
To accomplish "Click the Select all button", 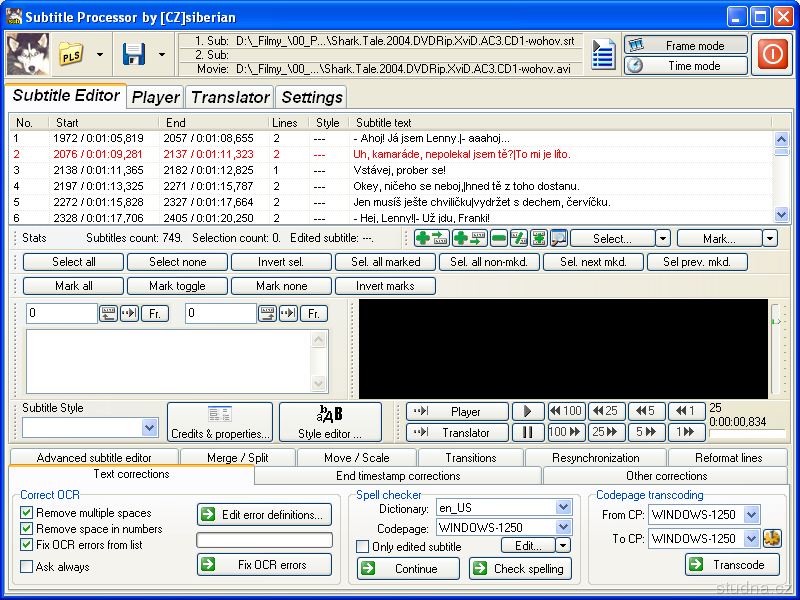I will (x=73, y=262).
